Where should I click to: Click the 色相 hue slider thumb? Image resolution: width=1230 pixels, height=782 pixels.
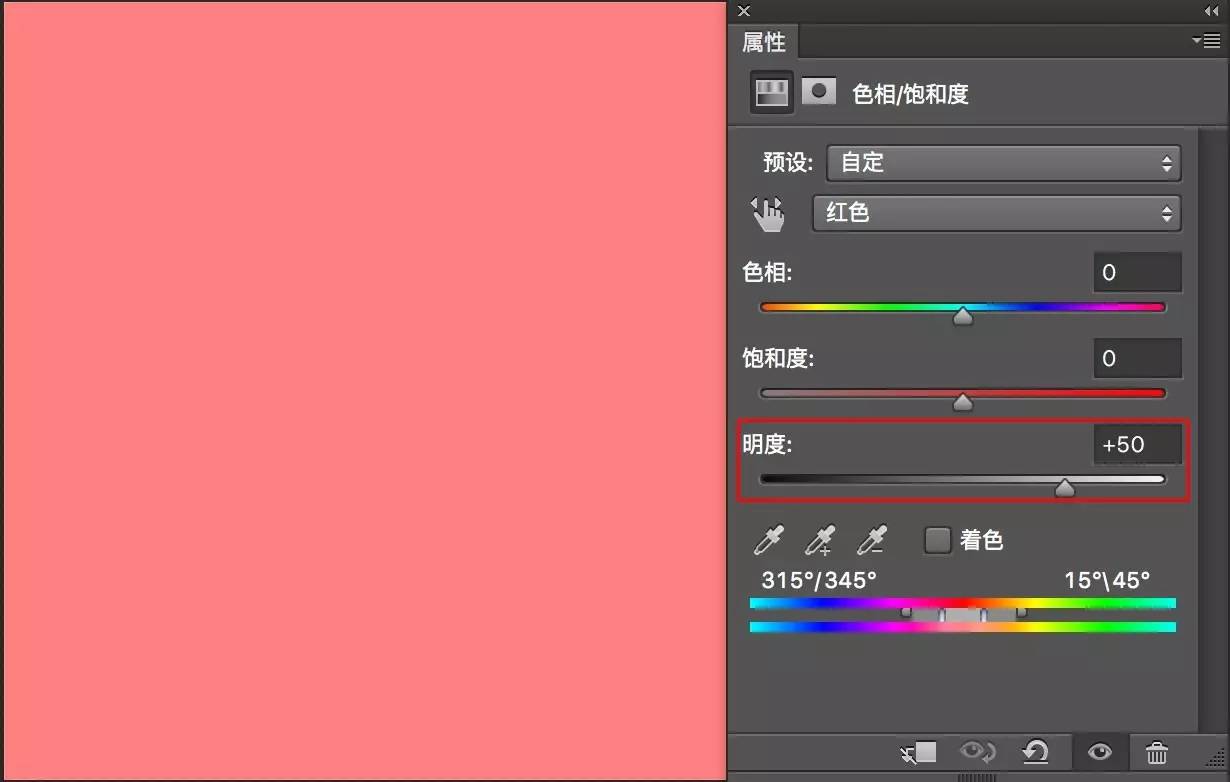(963, 316)
